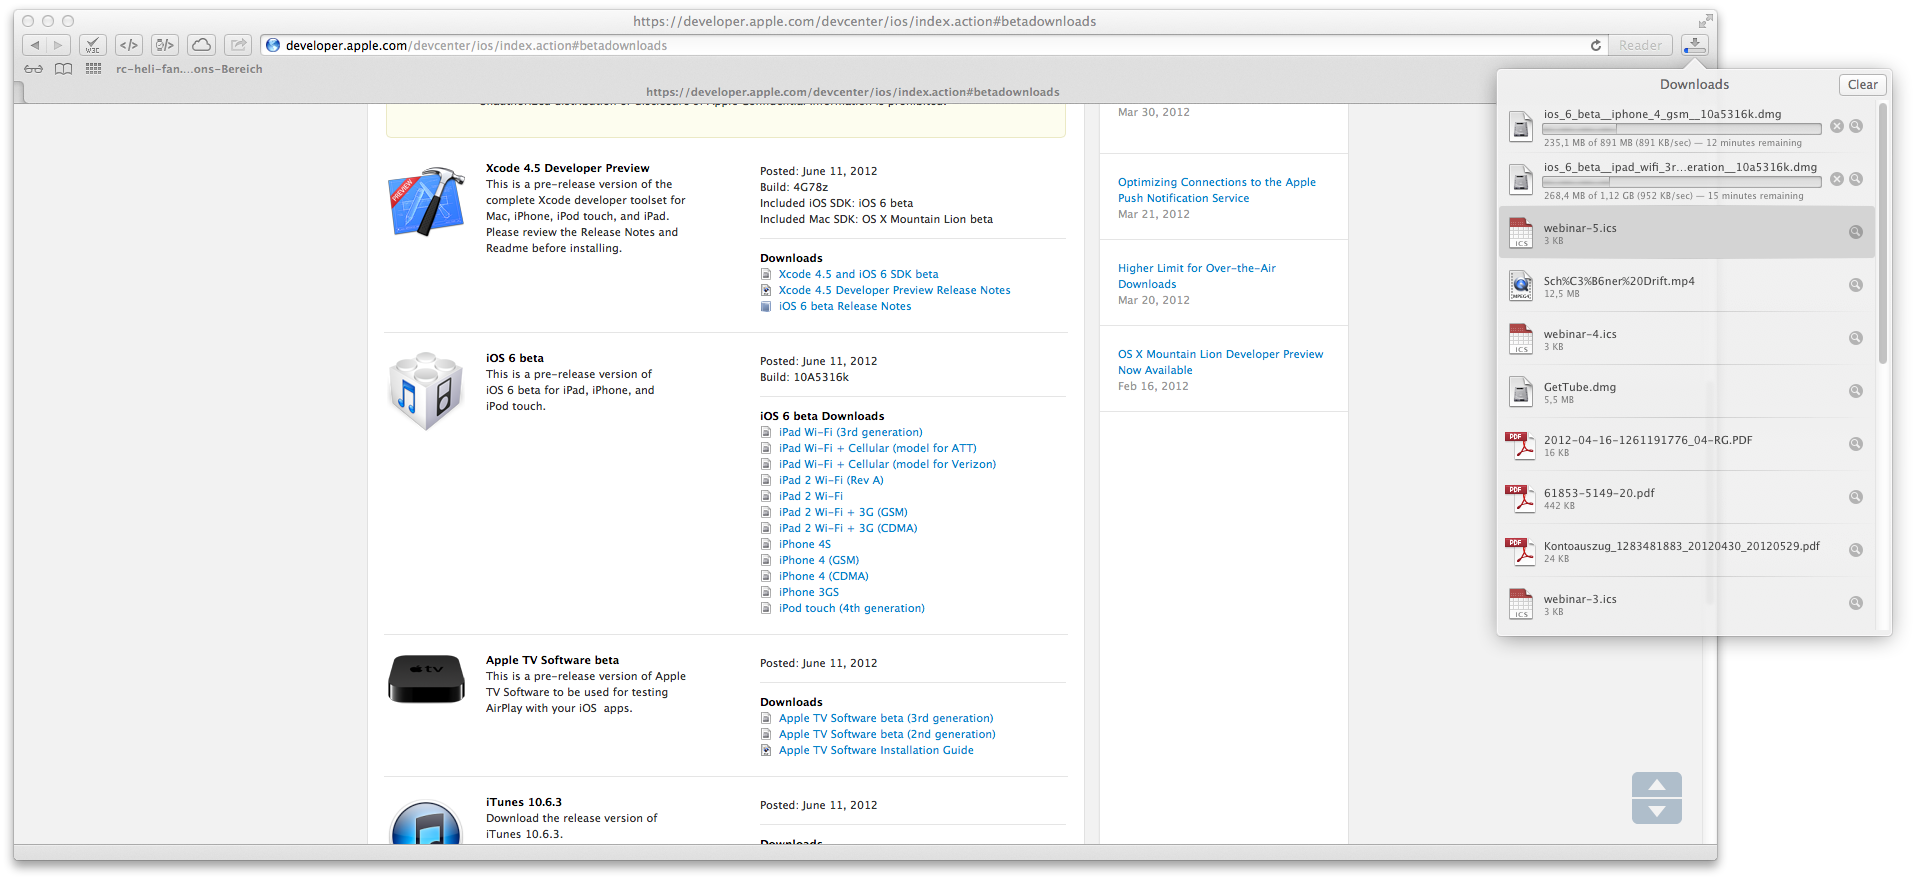Viewport: 1929px width, 880px height.
Task: Click the ipad_wifi_3r download progress bar
Action: (x=1682, y=182)
